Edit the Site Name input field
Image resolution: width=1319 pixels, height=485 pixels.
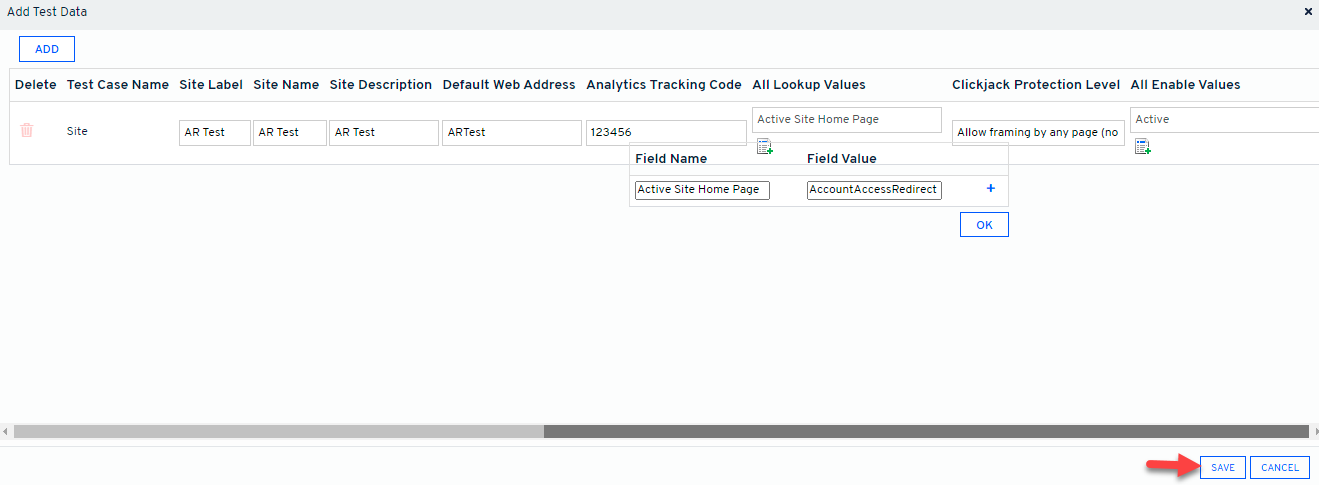[289, 133]
